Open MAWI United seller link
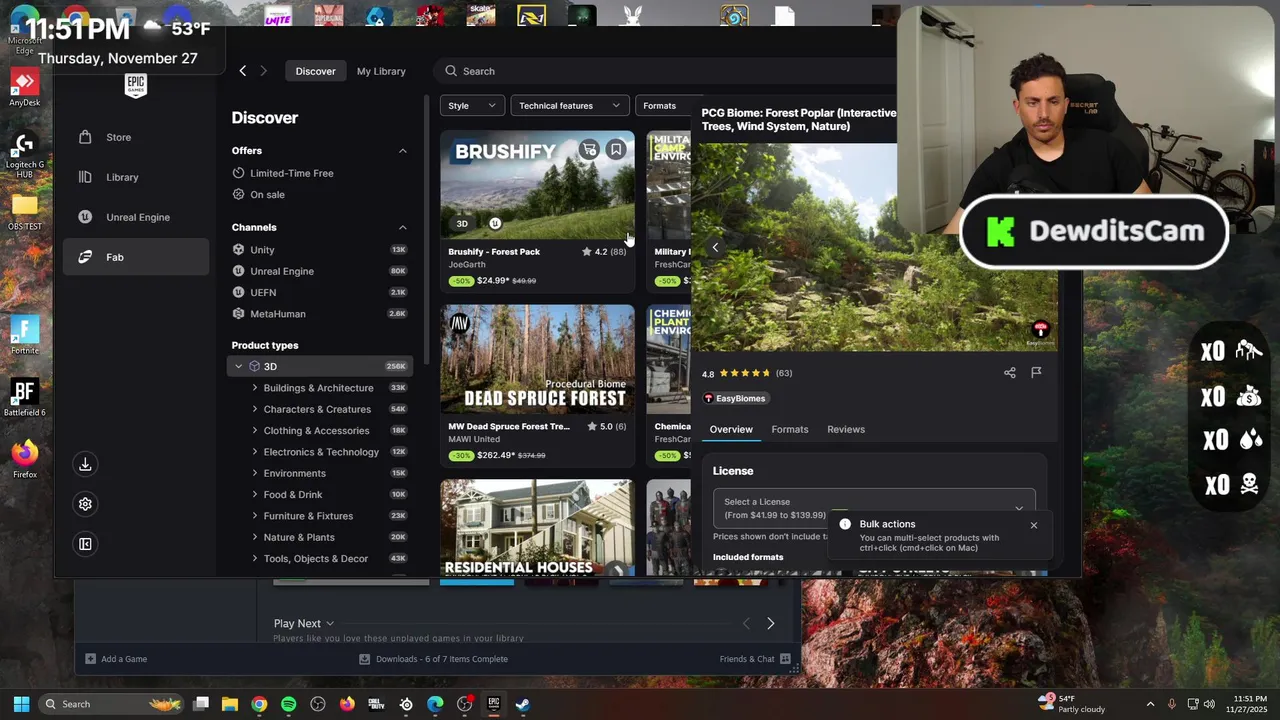 tap(474, 439)
